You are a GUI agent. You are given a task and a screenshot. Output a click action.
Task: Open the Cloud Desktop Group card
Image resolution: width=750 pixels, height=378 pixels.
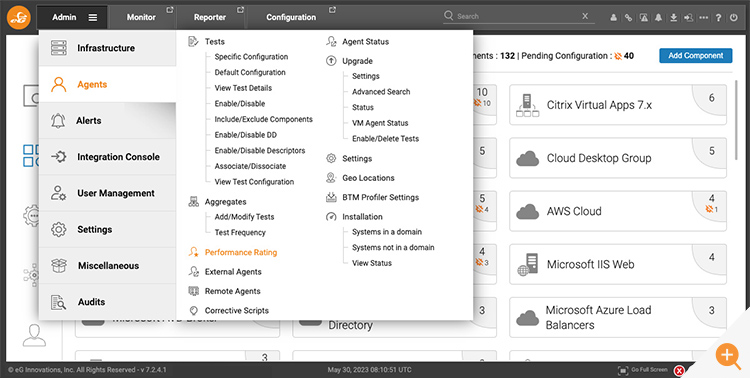point(618,158)
